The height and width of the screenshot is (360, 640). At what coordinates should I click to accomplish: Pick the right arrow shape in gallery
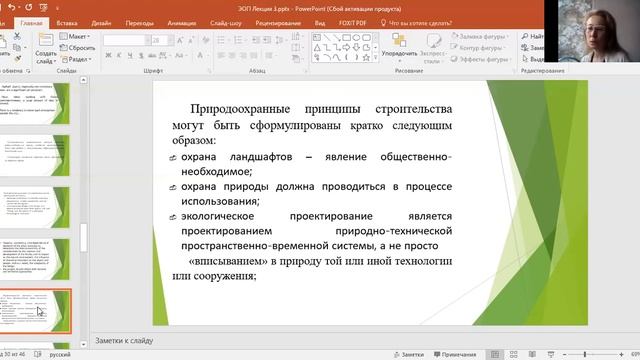click(x=347, y=47)
